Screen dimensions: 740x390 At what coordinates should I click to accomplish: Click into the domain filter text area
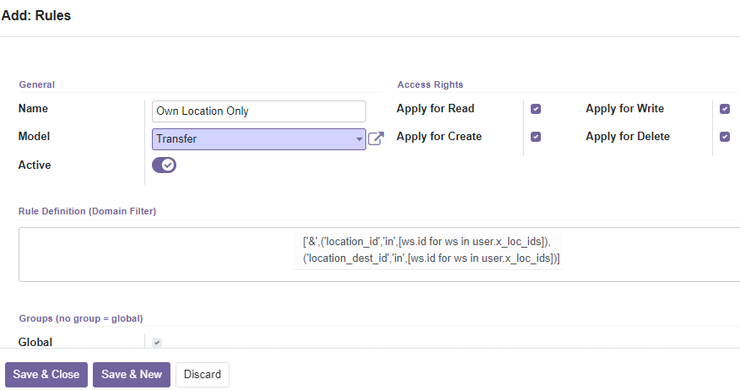click(156, 254)
